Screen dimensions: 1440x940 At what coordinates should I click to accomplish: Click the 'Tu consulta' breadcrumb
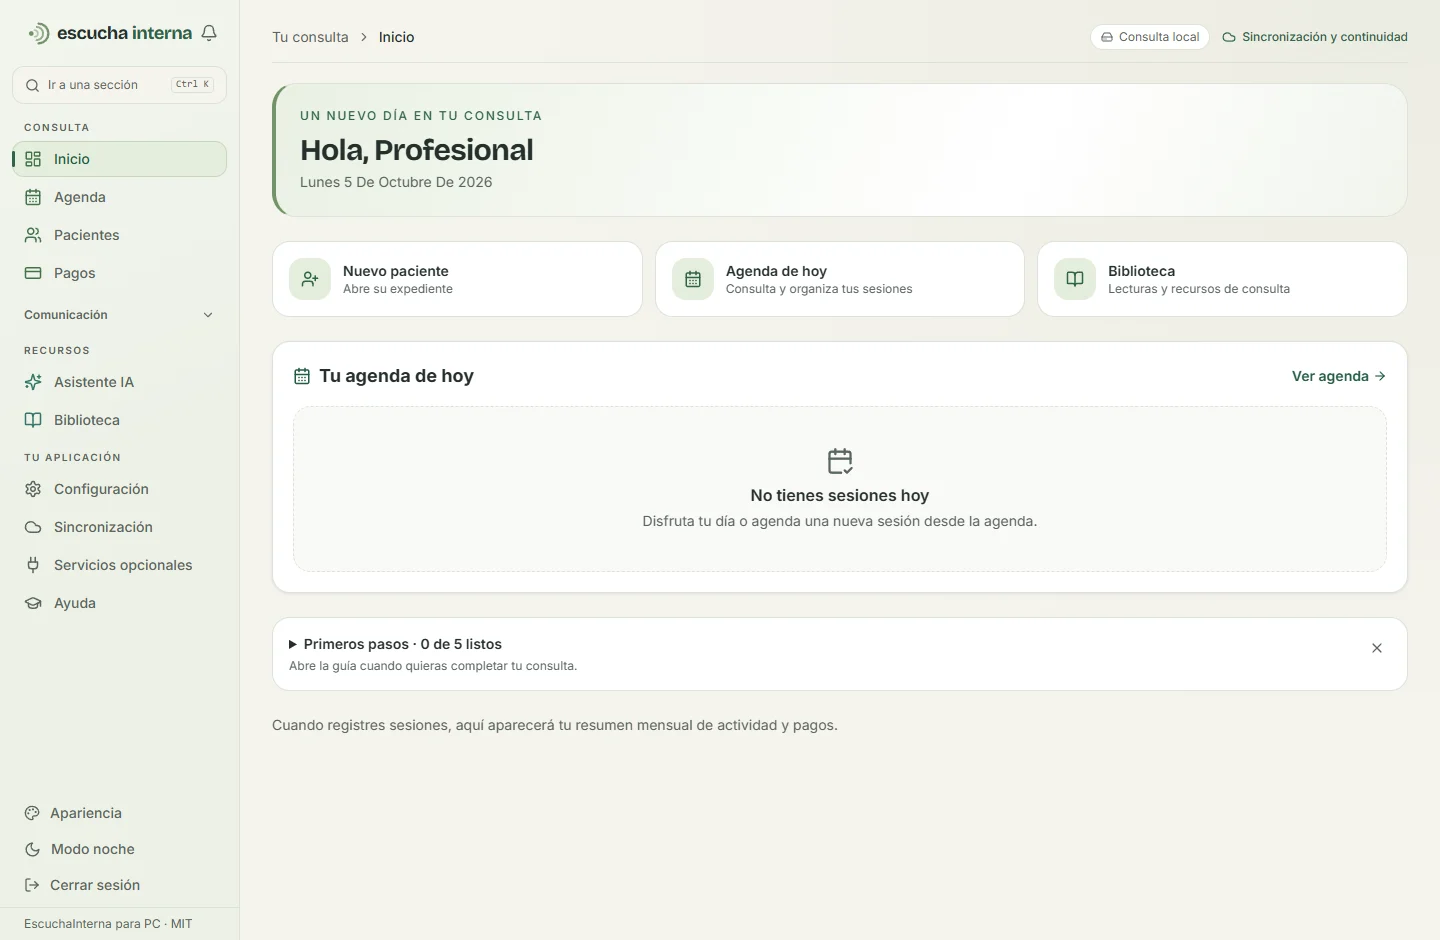(x=310, y=37)
